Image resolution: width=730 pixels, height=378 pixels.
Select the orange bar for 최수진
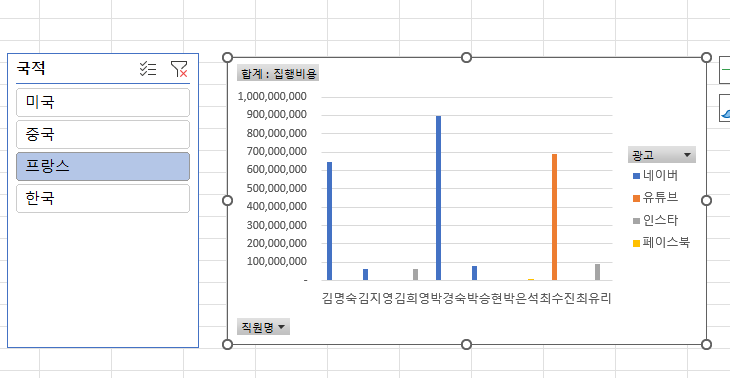(x=554, y=217)
